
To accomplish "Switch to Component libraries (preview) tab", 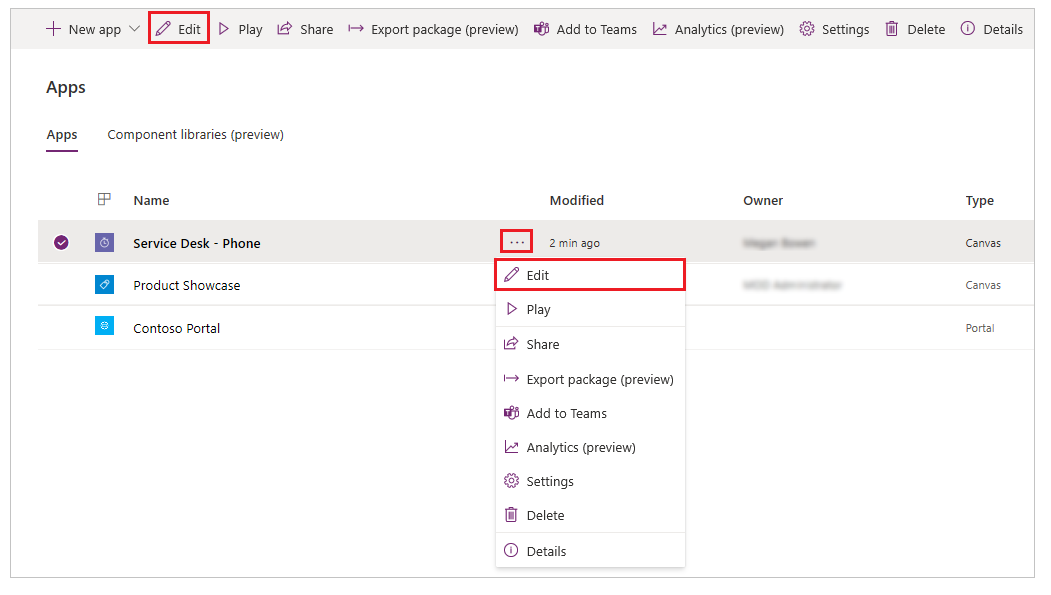I will pyautogui.click(x=195, y=135).
